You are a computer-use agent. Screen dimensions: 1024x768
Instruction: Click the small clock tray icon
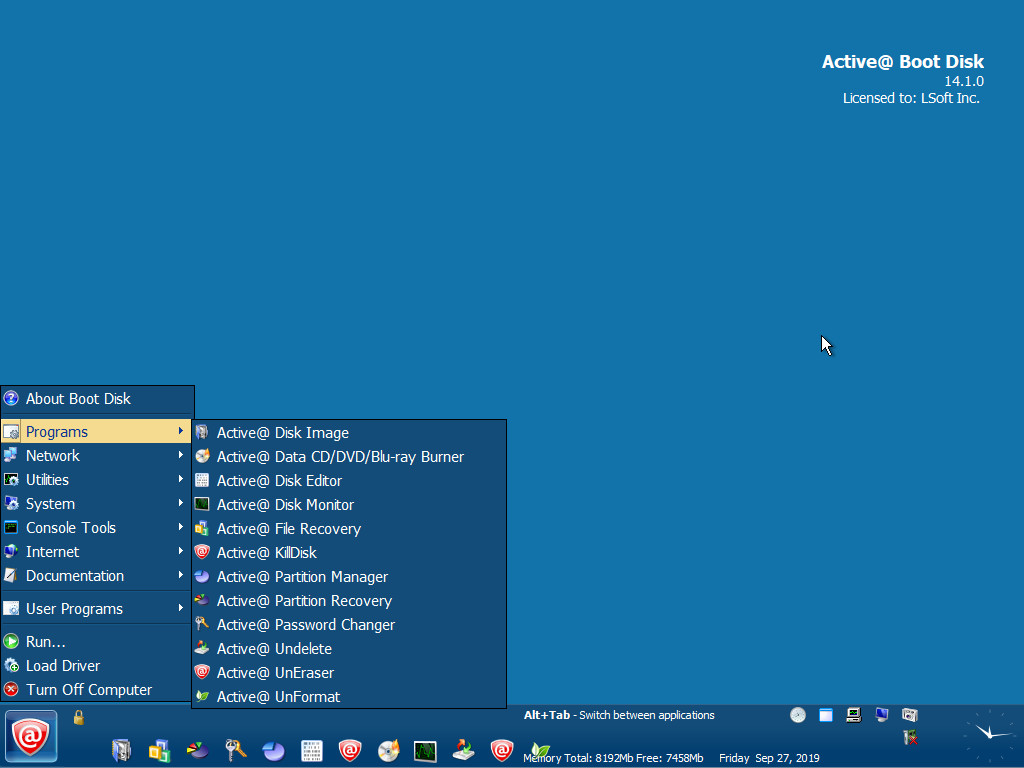pos(797,715)
